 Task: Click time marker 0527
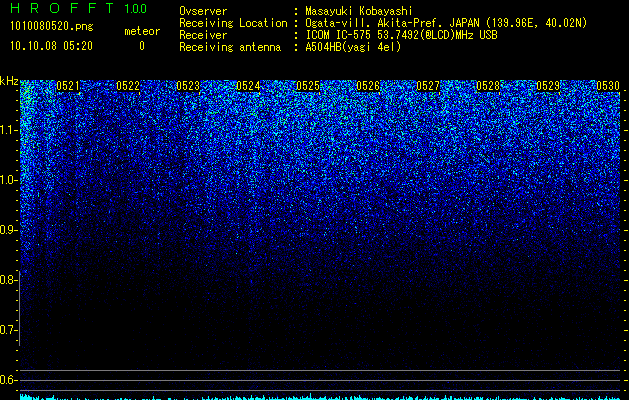(x=428, y=86)
